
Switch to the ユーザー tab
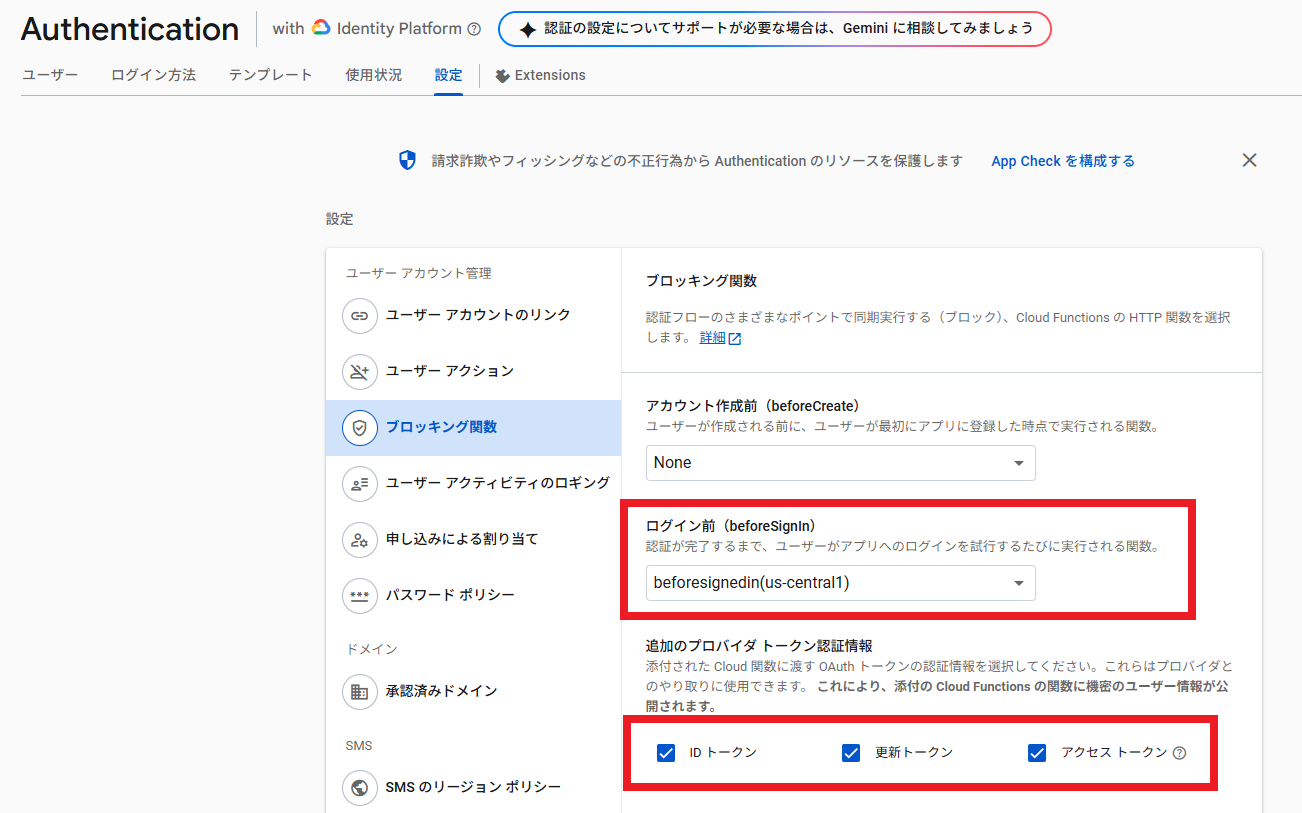[x=50, y=75]
